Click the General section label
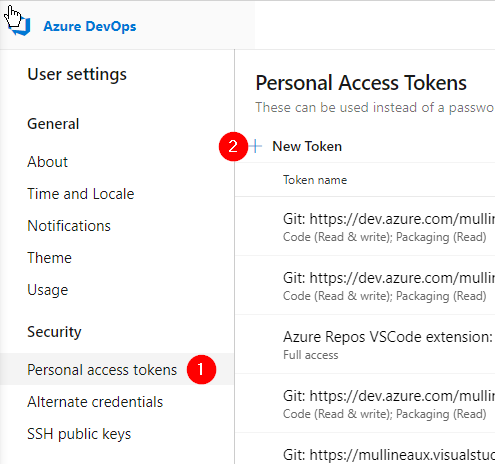495x464 pixels. pos(53,124)
